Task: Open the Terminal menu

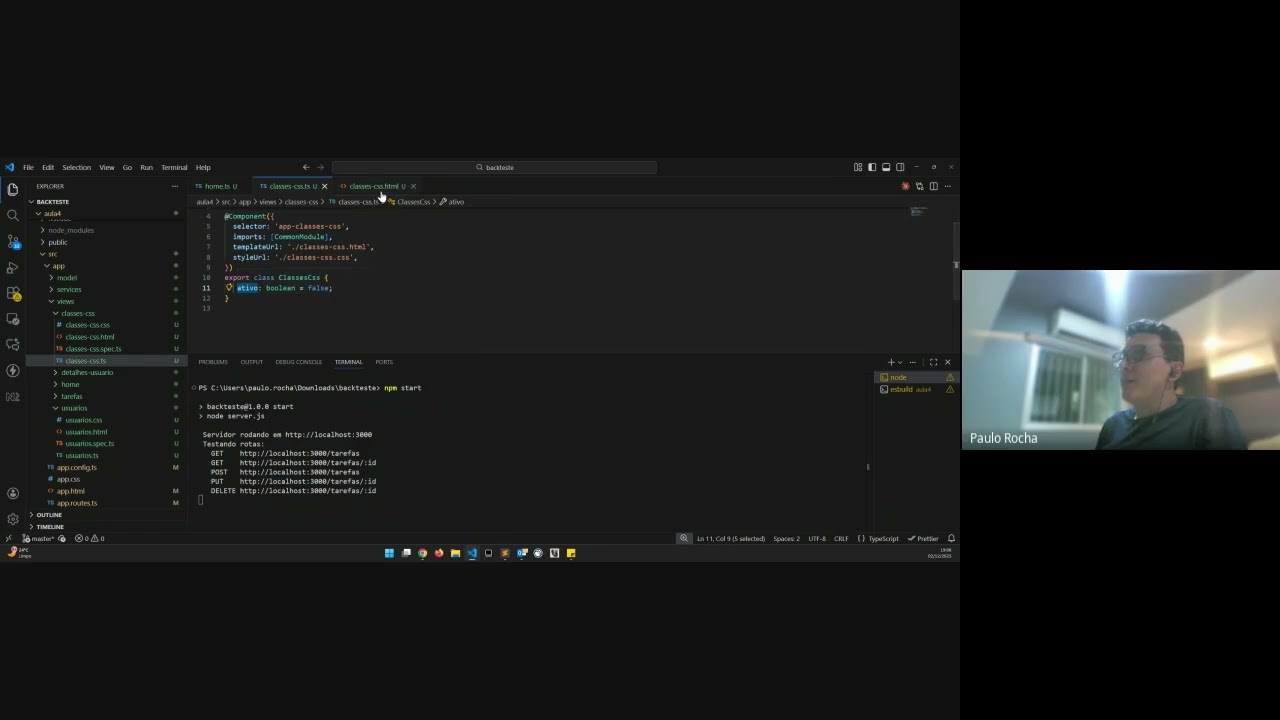Action: tap(174, 167)
